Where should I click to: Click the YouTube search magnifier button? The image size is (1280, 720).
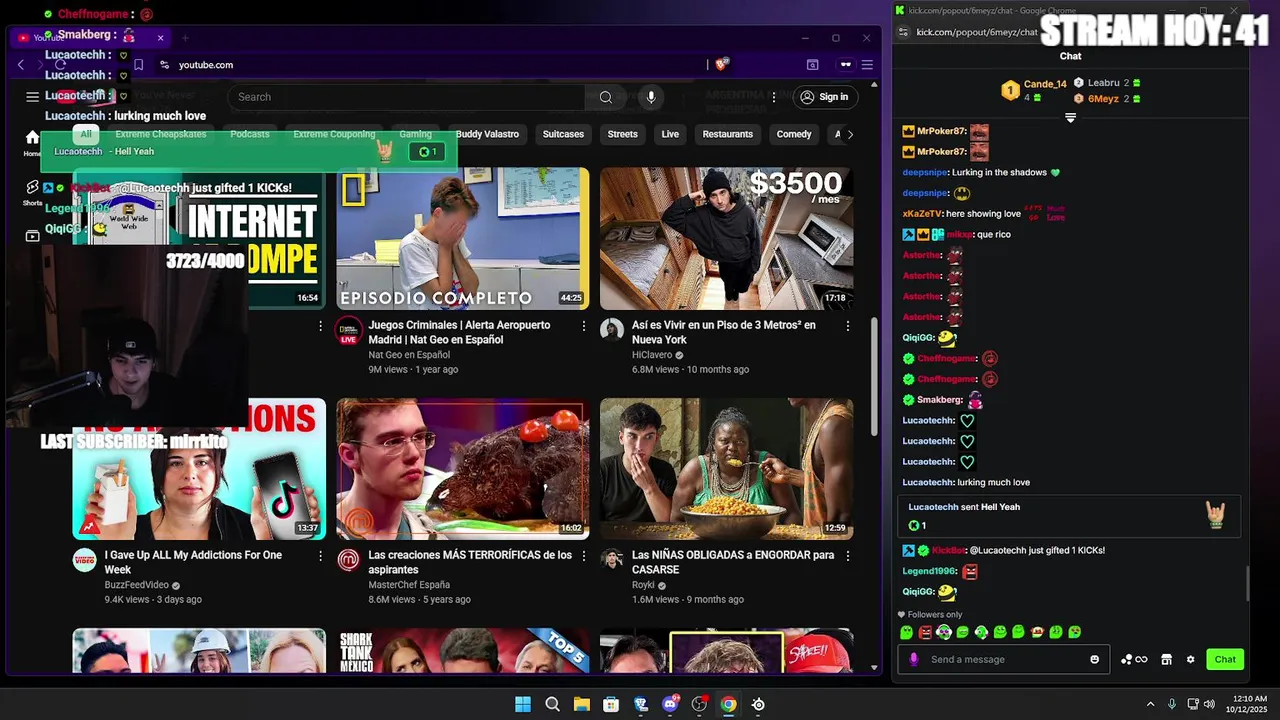click(605, 97)
